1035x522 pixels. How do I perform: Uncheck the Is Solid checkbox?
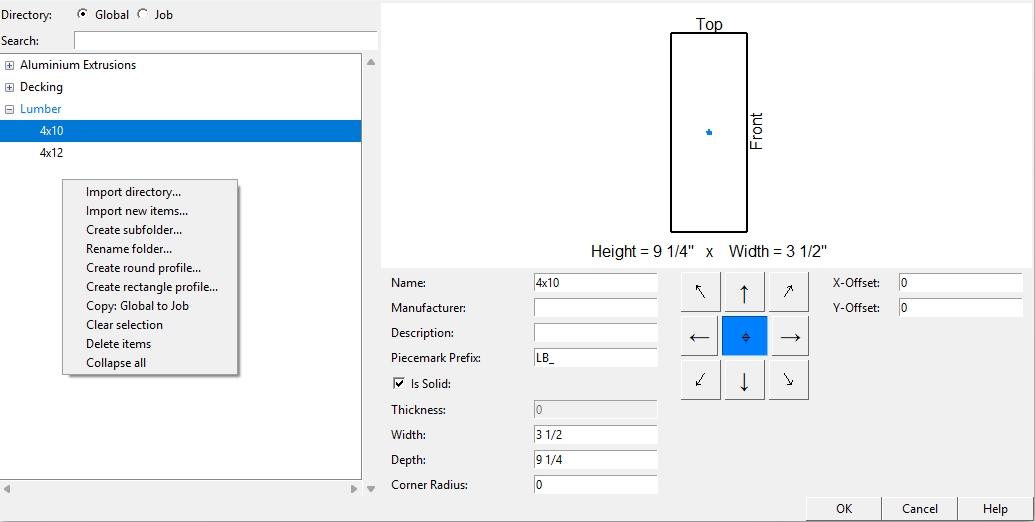[x=399, y=383]
